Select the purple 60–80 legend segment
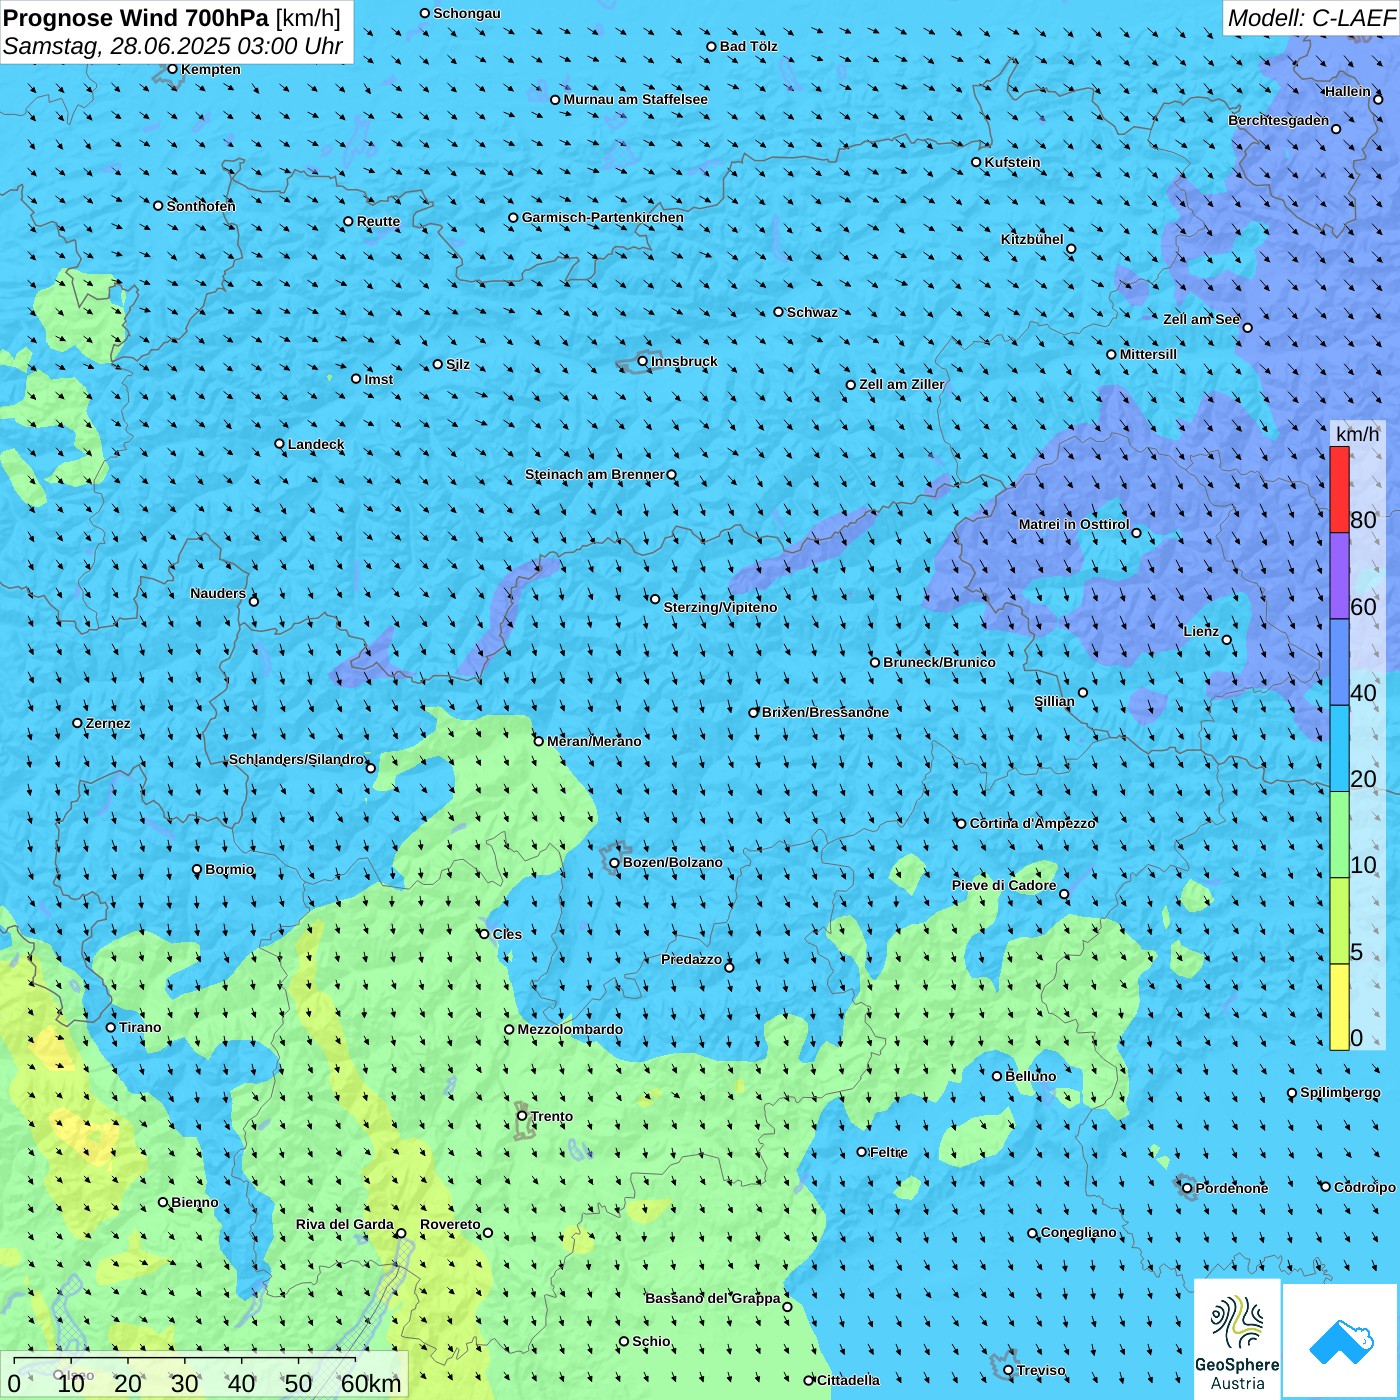 [1339, 576]
